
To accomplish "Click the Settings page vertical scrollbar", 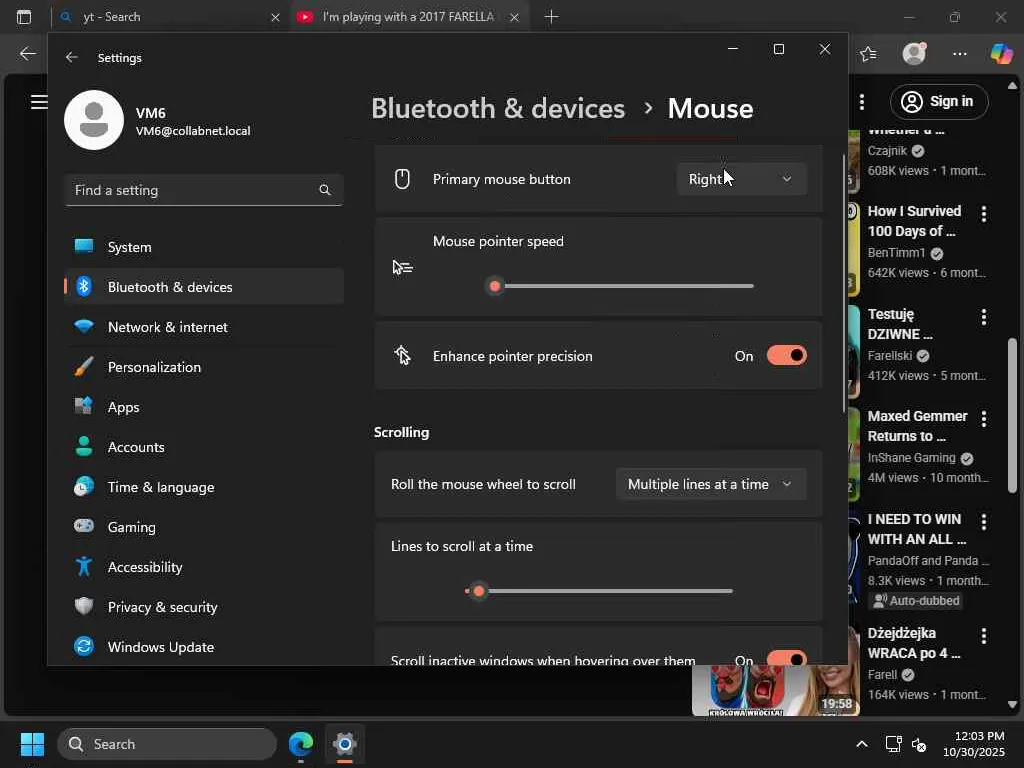I will (x=844, y=283).
